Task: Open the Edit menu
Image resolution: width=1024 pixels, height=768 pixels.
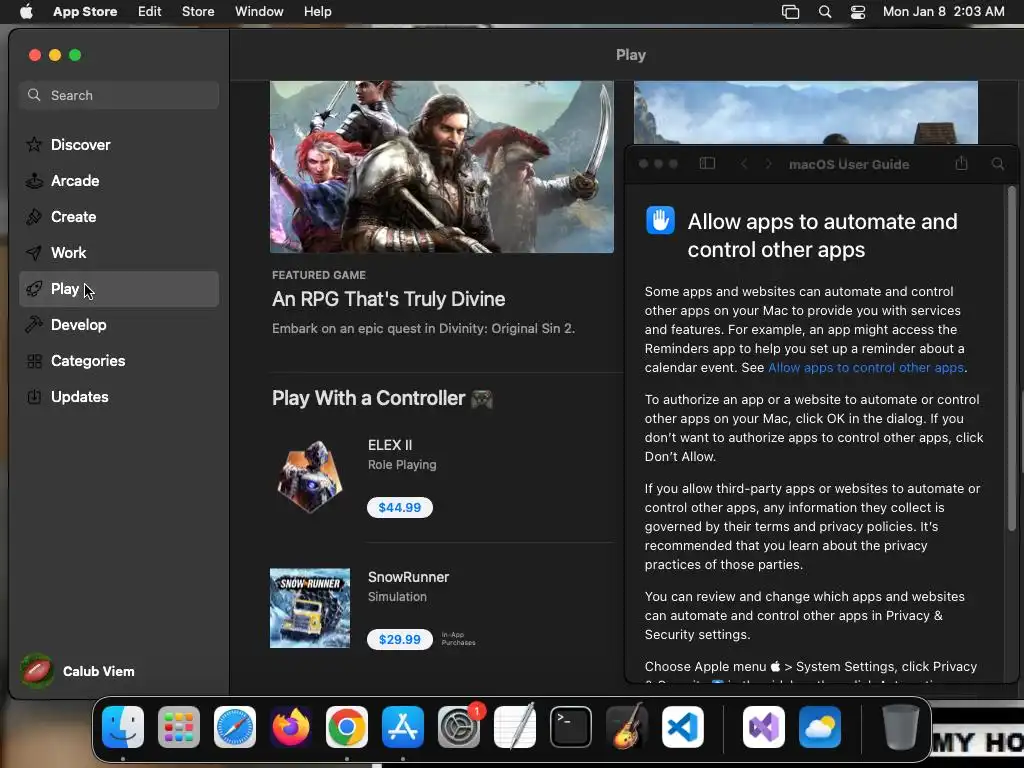Action: click(x=150, y=12)
